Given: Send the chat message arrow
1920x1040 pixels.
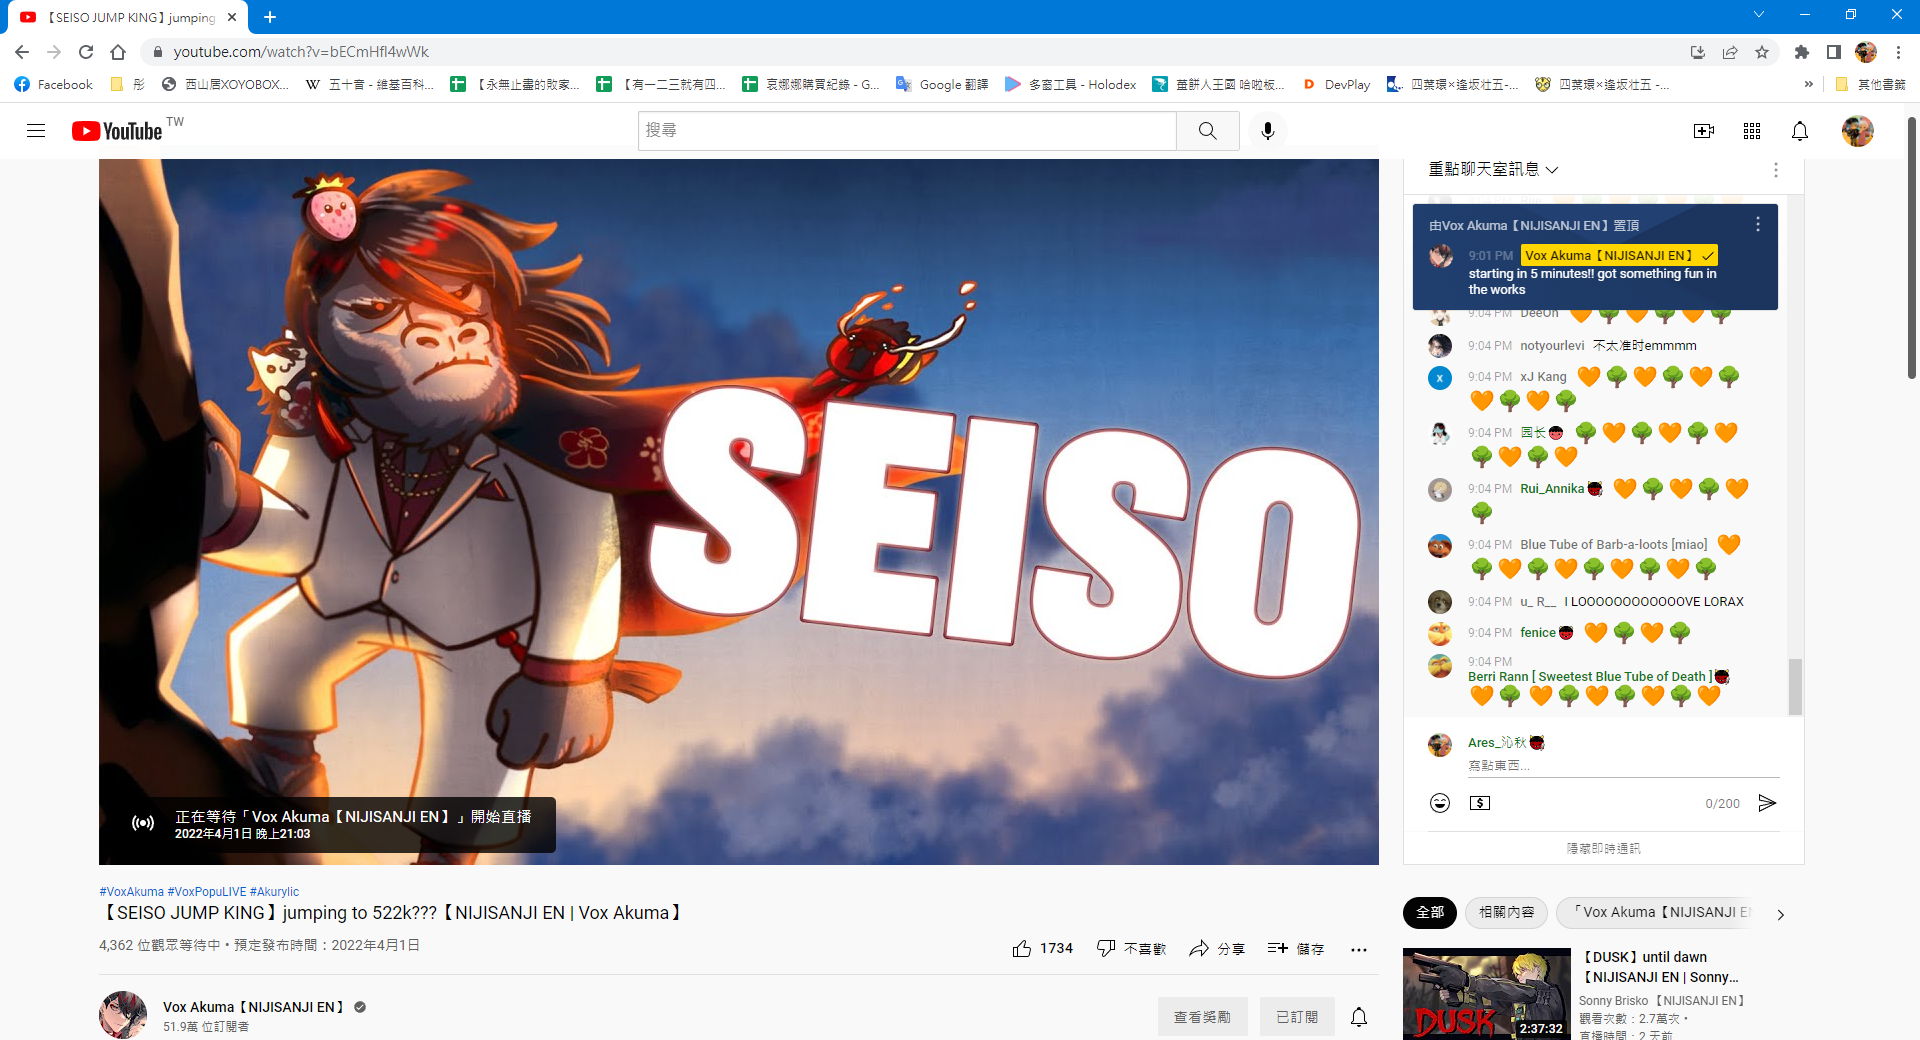Looking at the screenshot, I should [x=1767, y=803].
